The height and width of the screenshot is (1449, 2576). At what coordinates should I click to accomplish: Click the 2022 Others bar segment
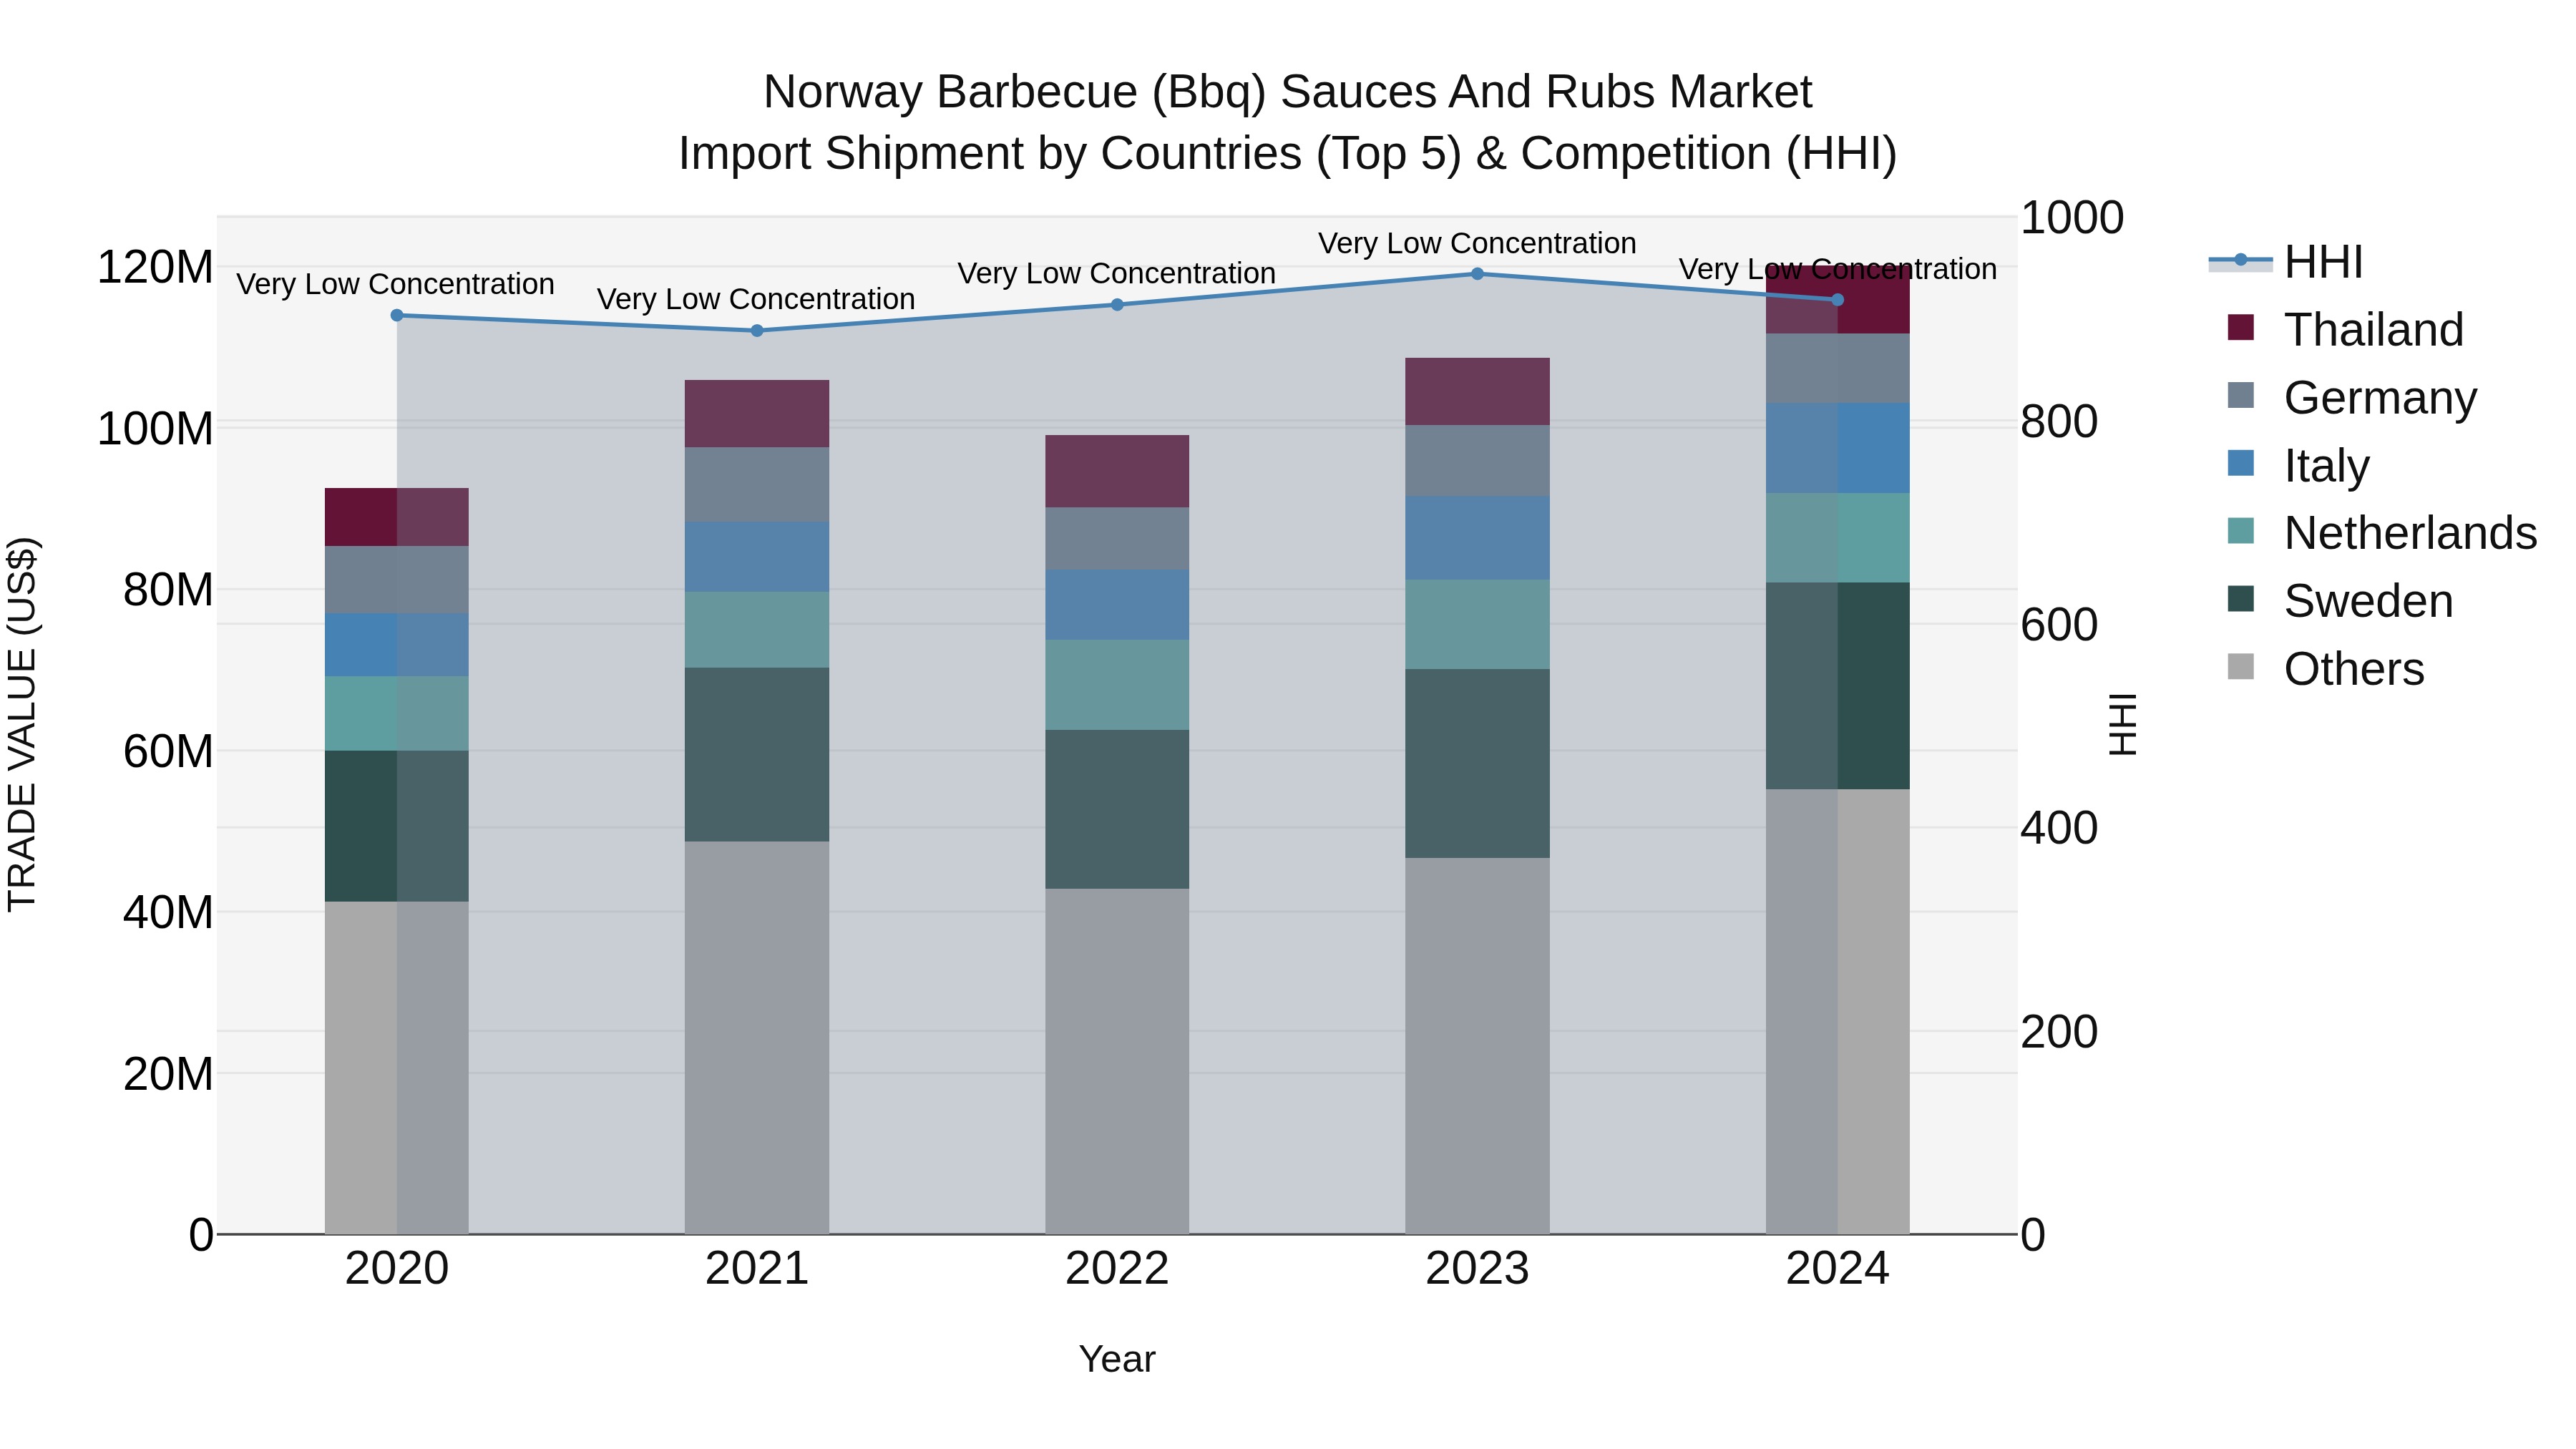1117,1062
